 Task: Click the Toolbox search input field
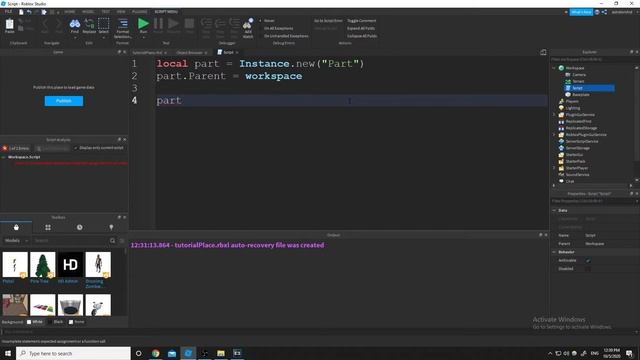[71, 241]
